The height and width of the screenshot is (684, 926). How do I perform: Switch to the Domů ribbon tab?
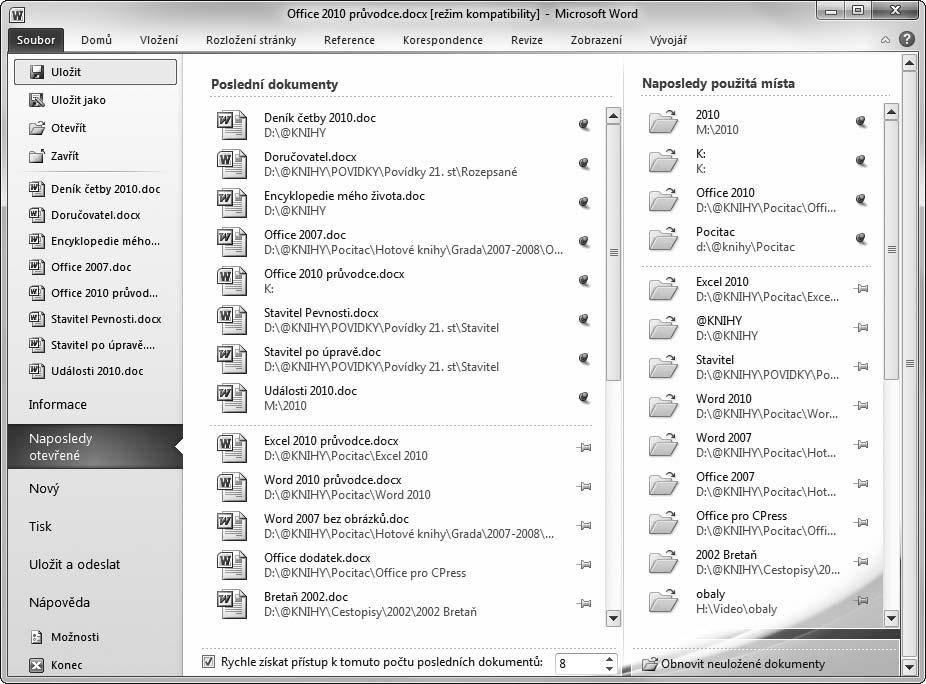[x=96, y=40]
